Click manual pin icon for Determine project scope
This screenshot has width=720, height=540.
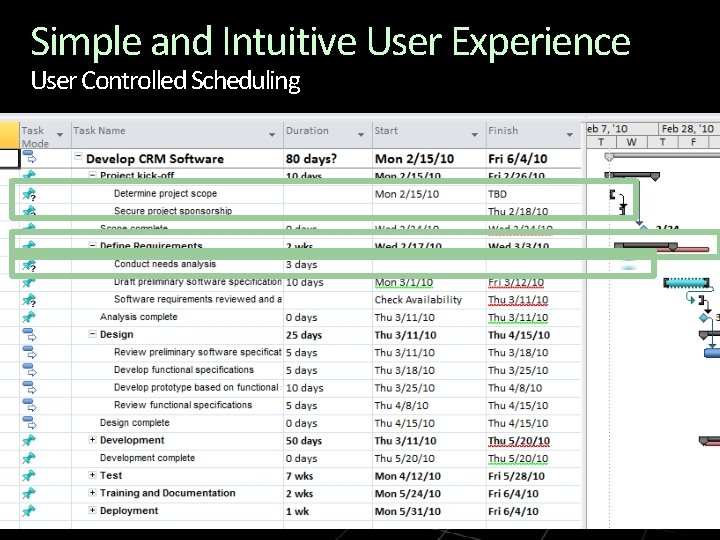pyautogui.click(x=29, y=194)
